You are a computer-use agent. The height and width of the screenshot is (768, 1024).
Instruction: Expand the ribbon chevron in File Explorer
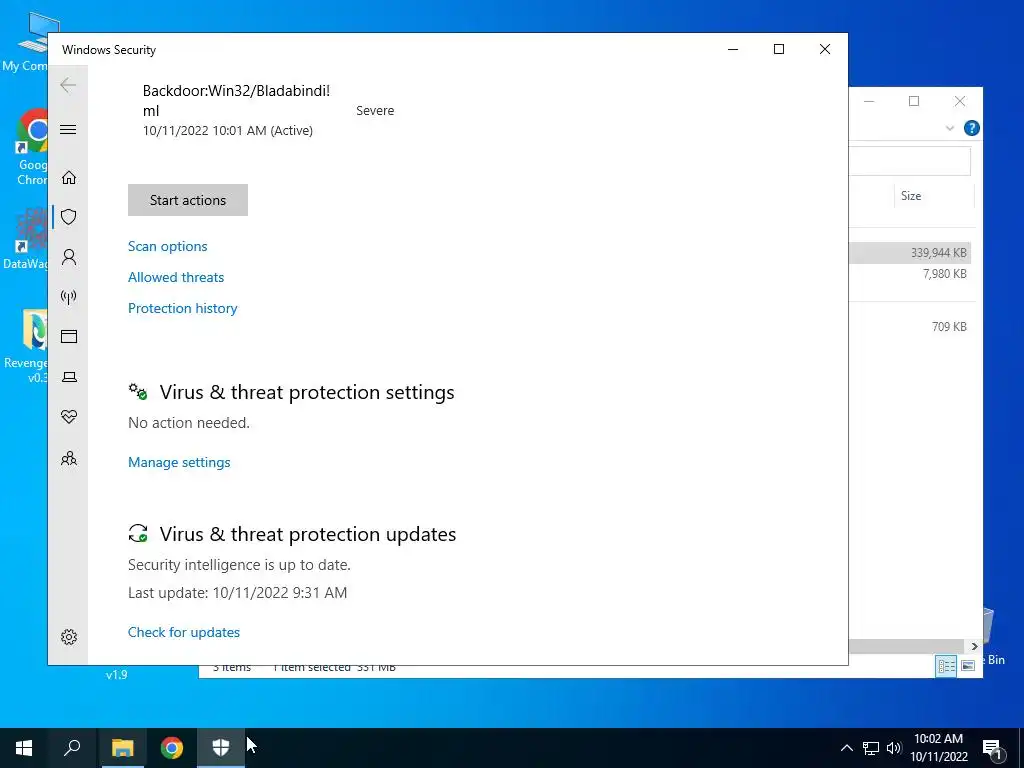coord(950,128)
